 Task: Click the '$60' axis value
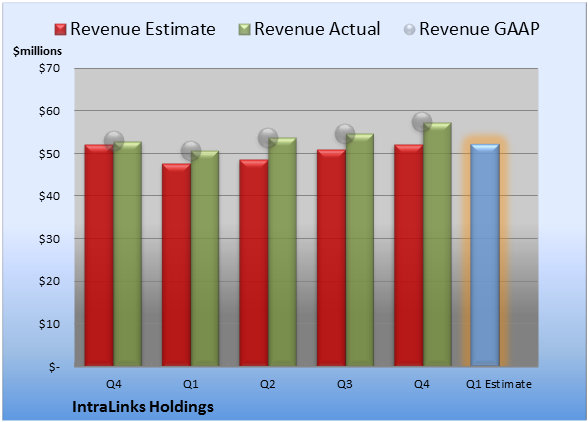pyautogui.click(x=49, y=111)
